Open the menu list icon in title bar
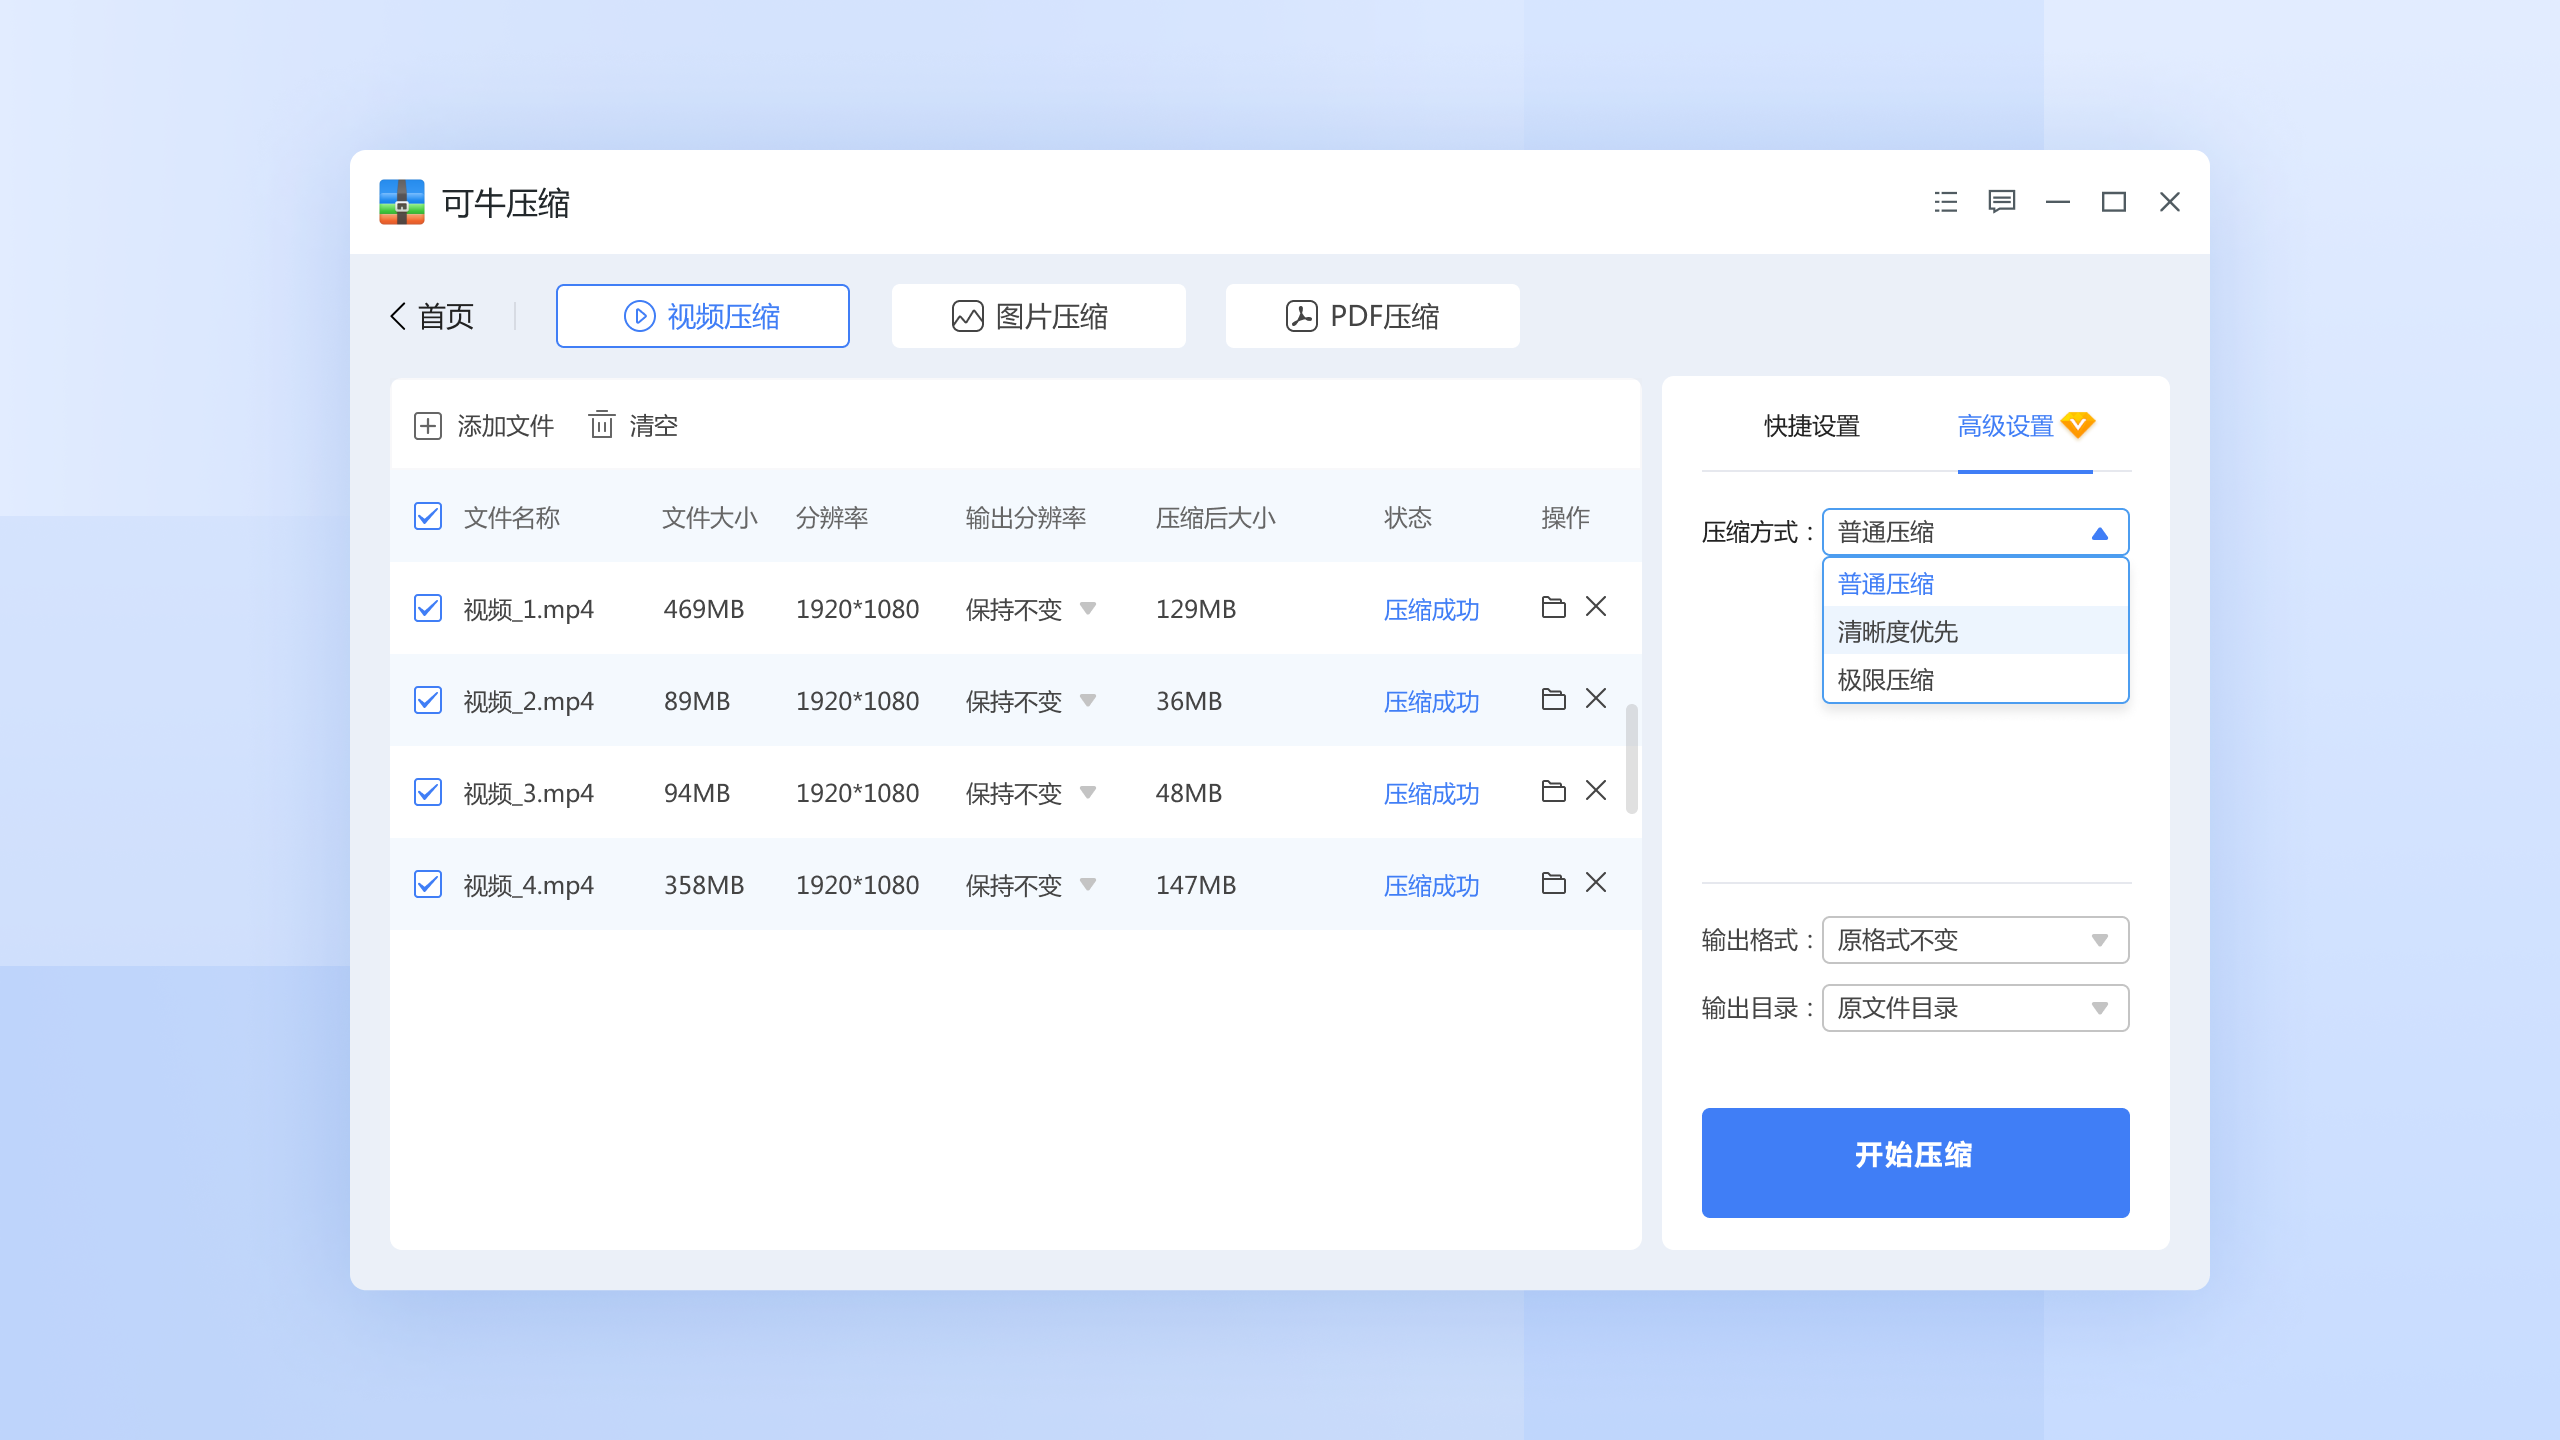This screenshot has width=2560, height=1440. [x=1945, y=203]
